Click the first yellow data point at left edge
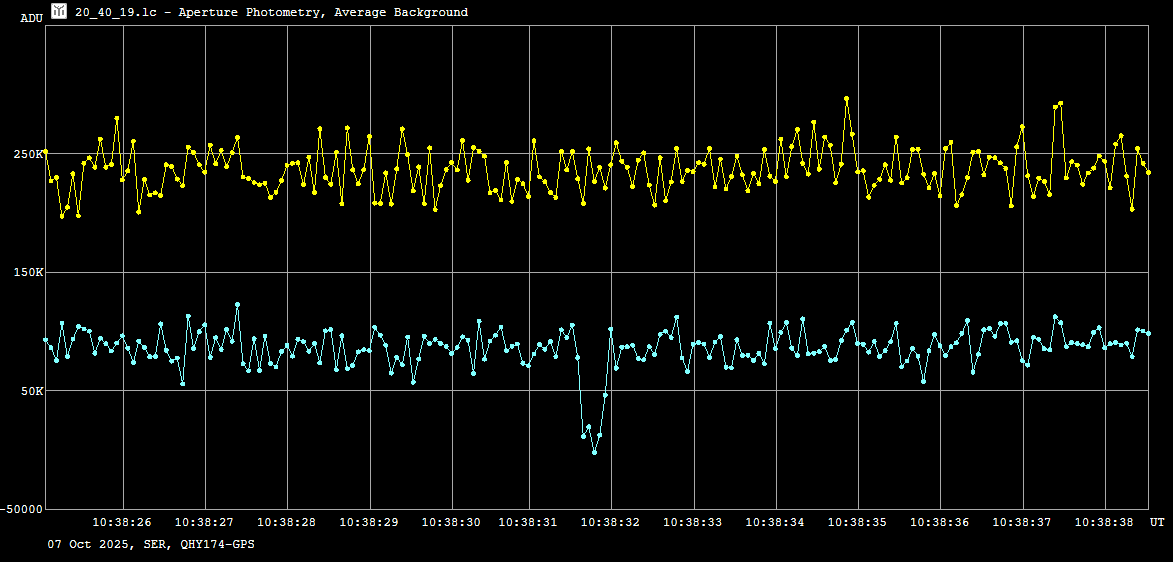 pos(46,151)
